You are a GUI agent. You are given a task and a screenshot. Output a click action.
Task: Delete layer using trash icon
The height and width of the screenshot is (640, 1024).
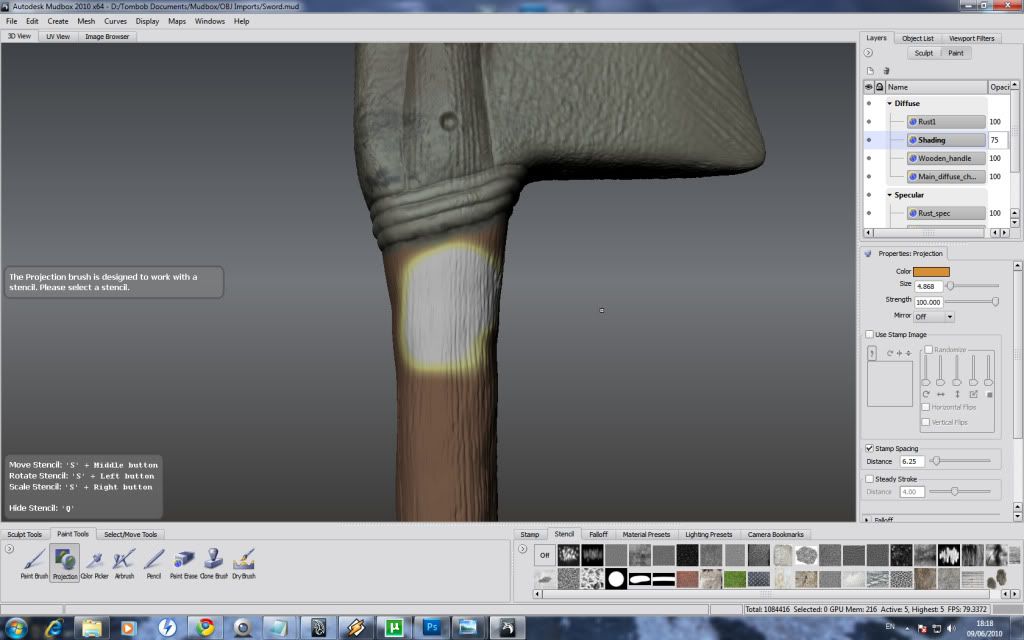click(885, 71)
